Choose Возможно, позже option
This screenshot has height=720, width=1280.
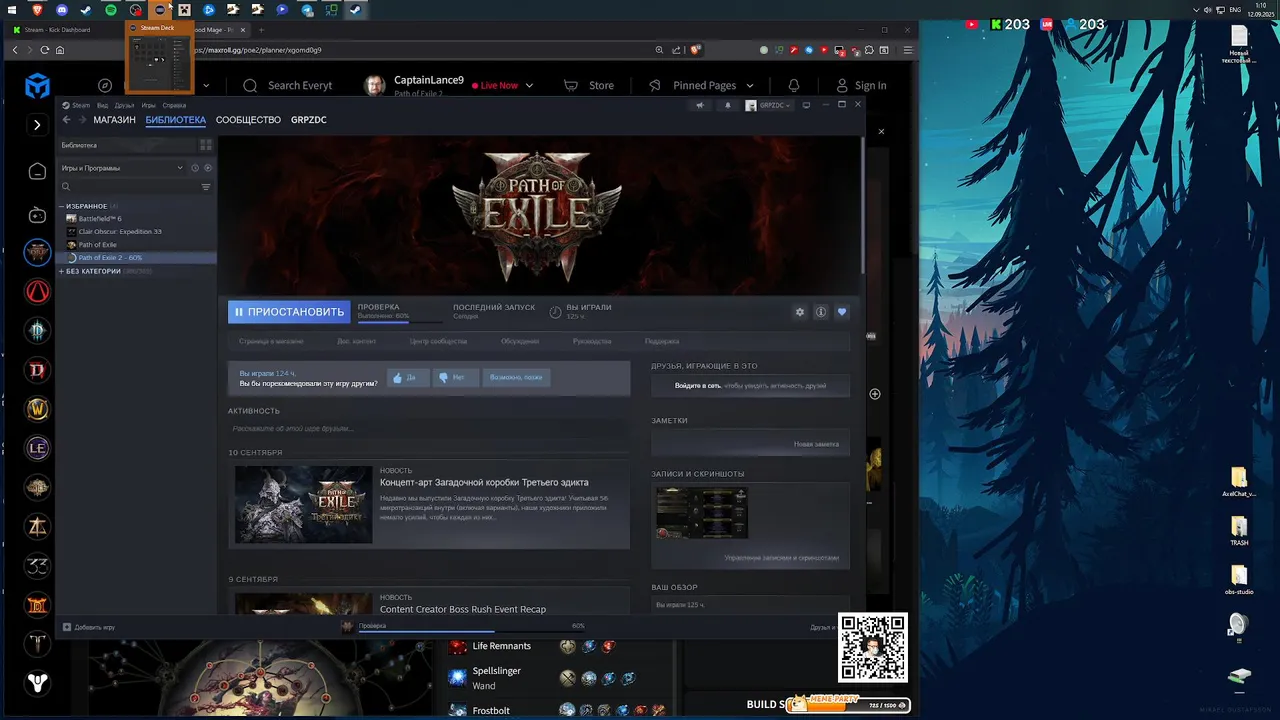516,378
